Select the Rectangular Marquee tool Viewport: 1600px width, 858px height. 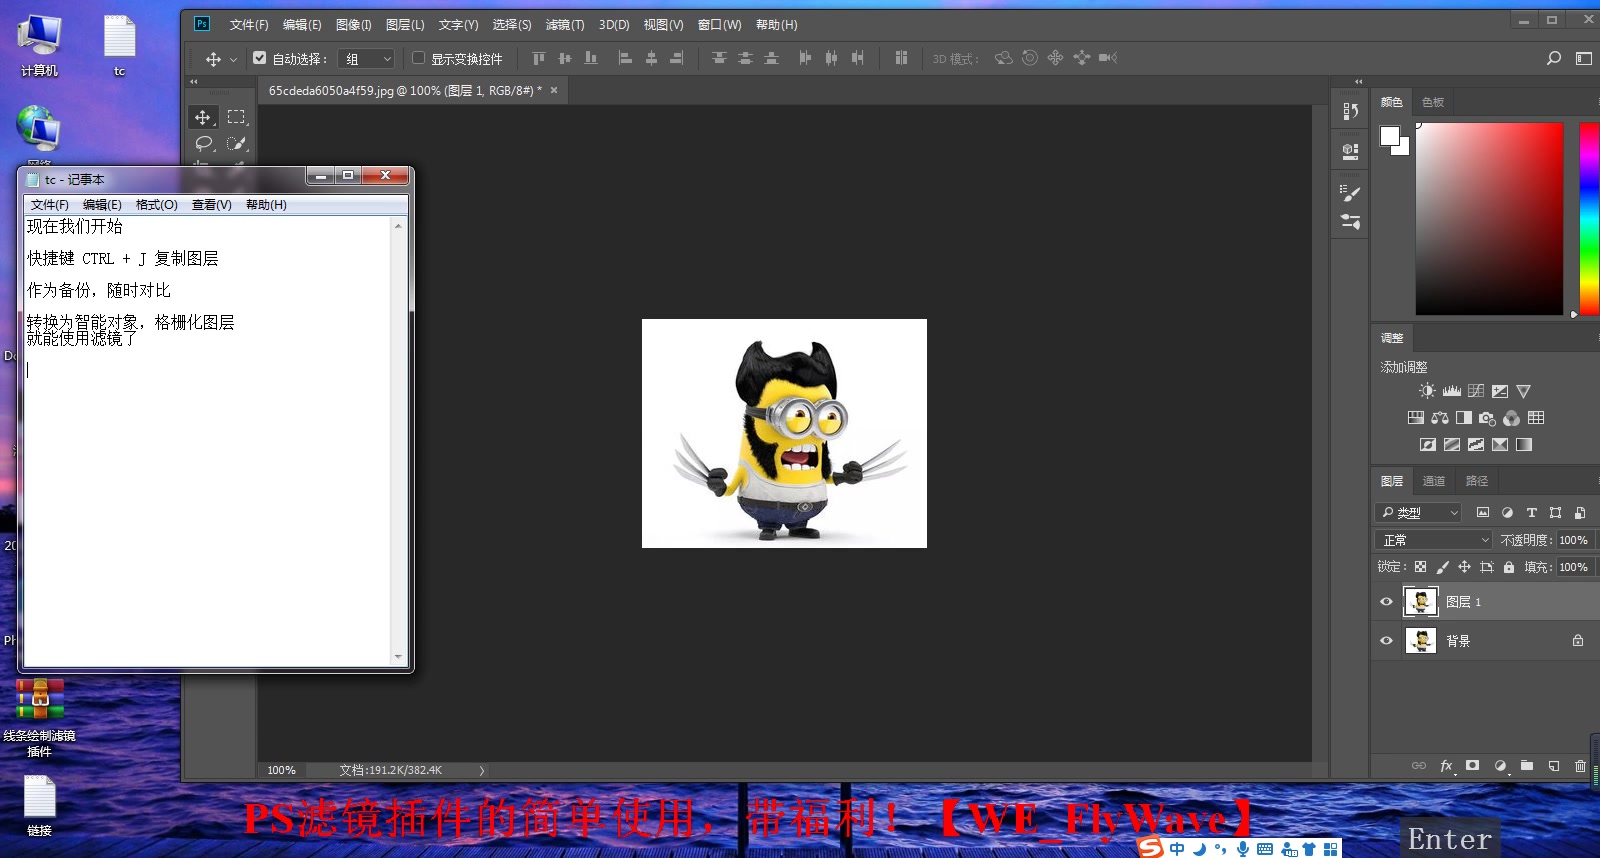pyautogui.click(x=237, y=117)
